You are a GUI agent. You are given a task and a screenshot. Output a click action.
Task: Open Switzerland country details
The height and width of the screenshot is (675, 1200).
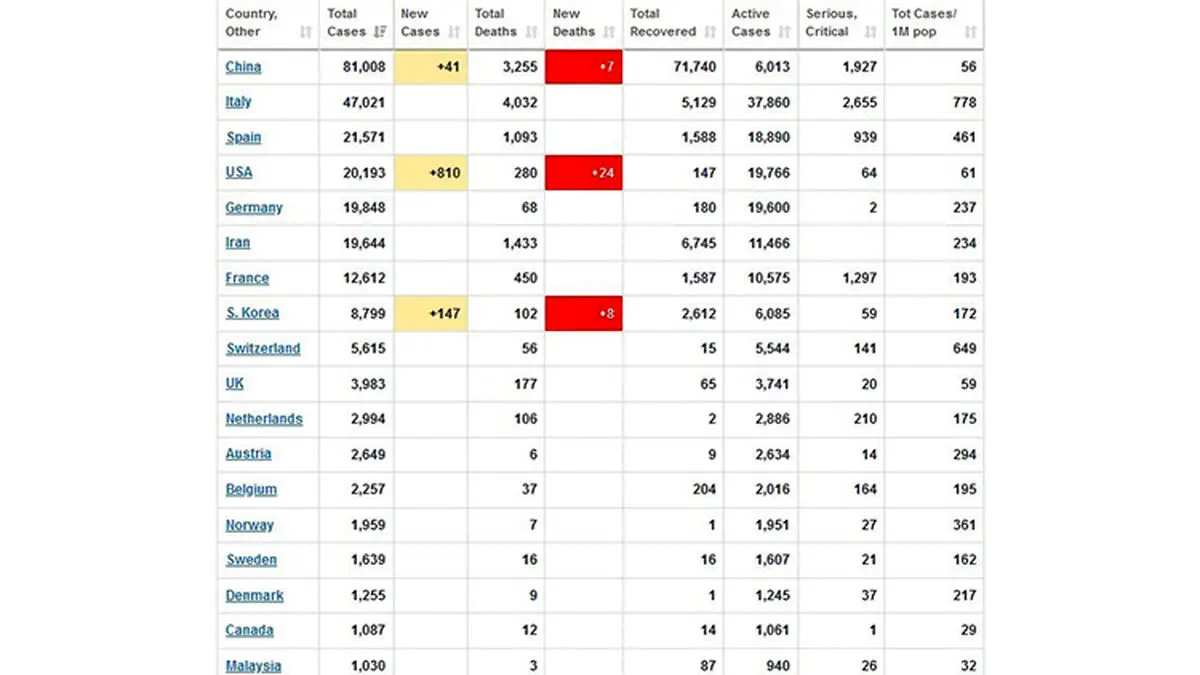click(x=263, y=348)
